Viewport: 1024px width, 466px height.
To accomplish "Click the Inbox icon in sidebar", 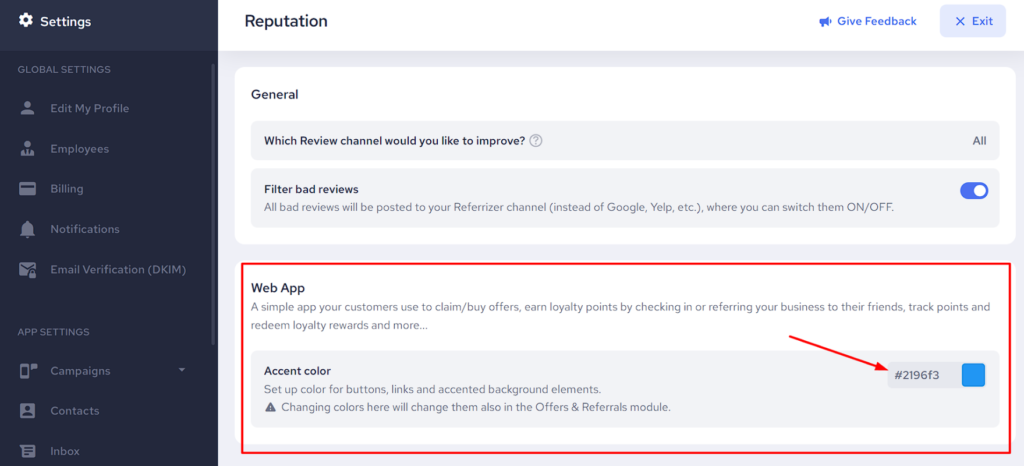I will 28,451.
